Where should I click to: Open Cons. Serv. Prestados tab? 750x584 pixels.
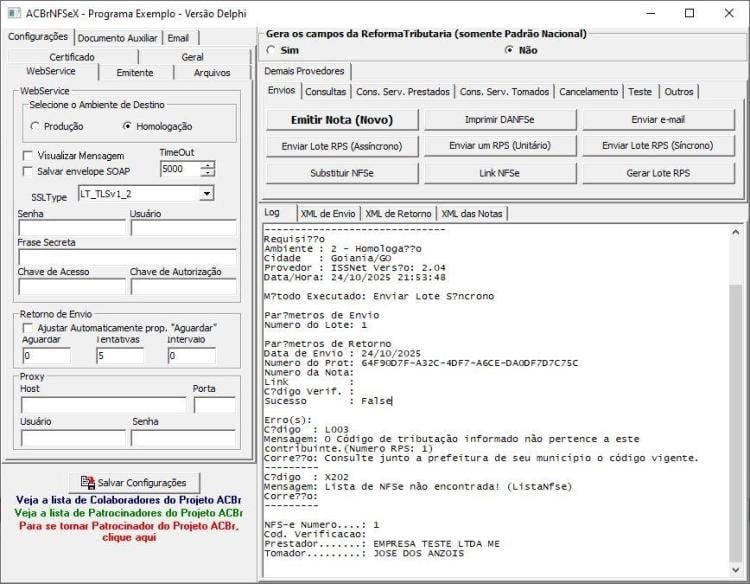pyautogui.click(x=403, y=91)
